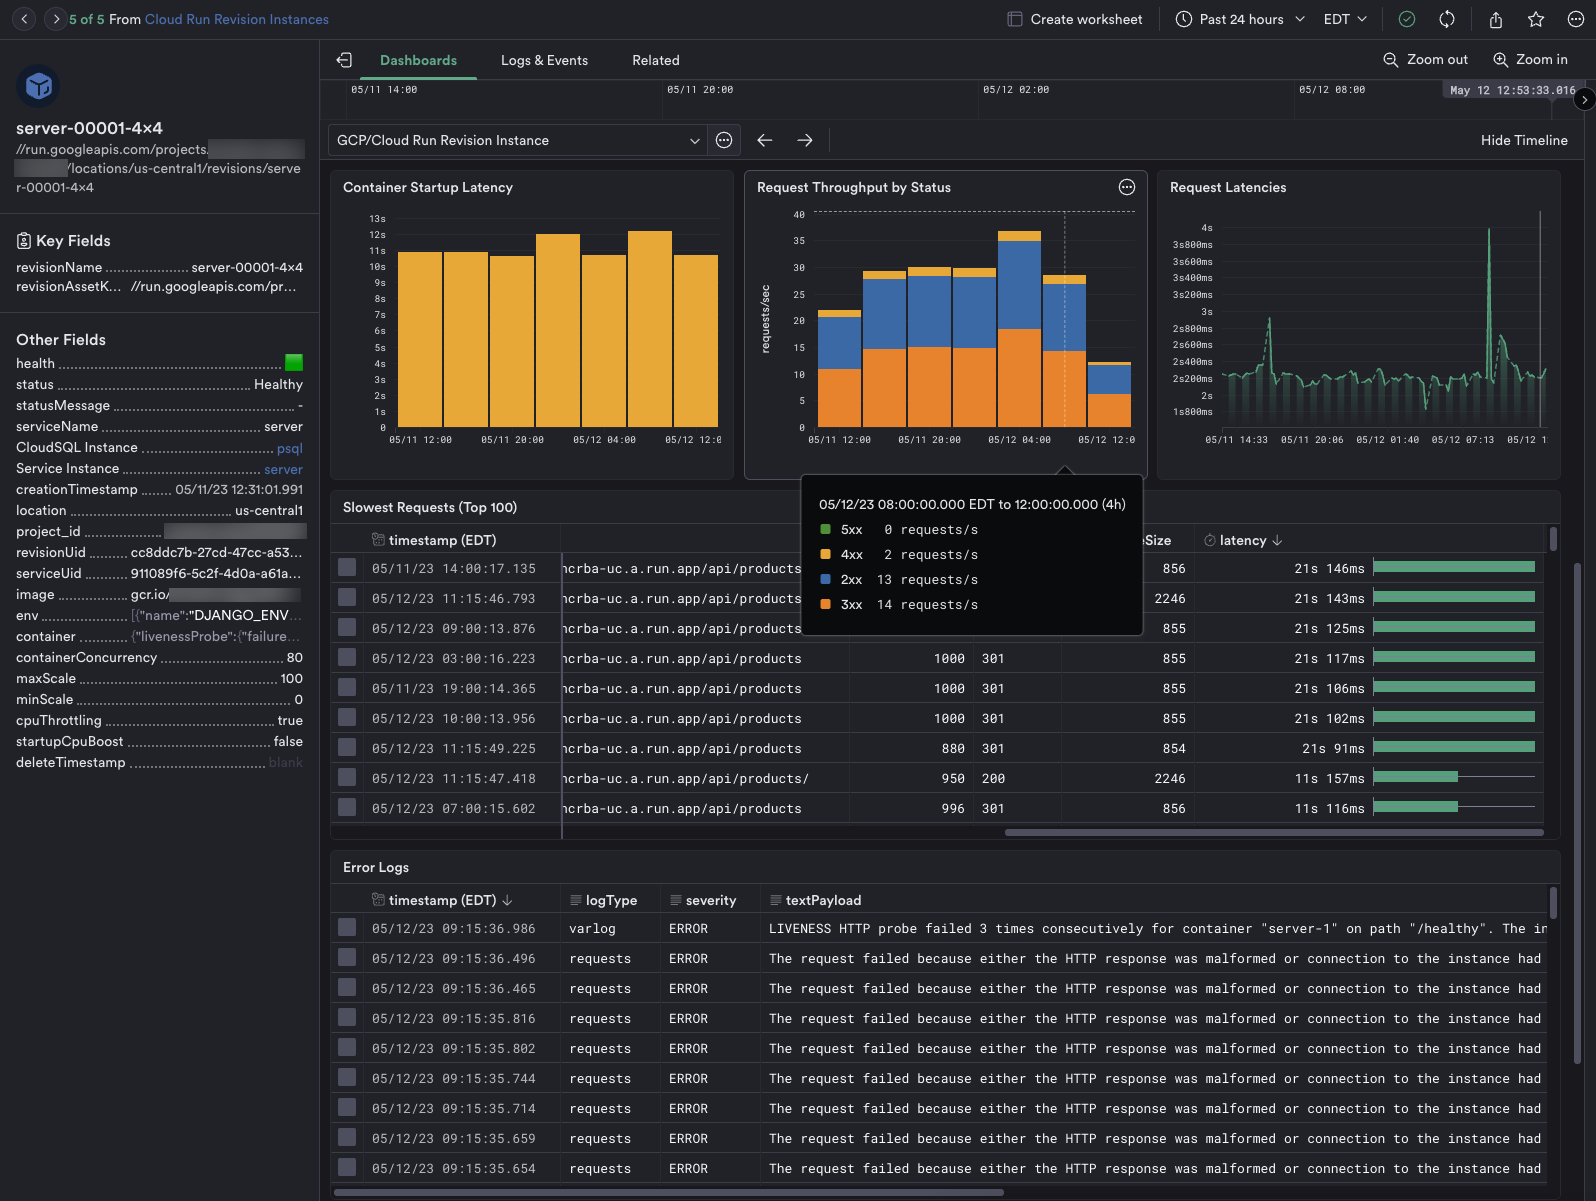This screenshot has height=1201, width=1596.
Task: Click the refresh icon
Action: 1447,19
